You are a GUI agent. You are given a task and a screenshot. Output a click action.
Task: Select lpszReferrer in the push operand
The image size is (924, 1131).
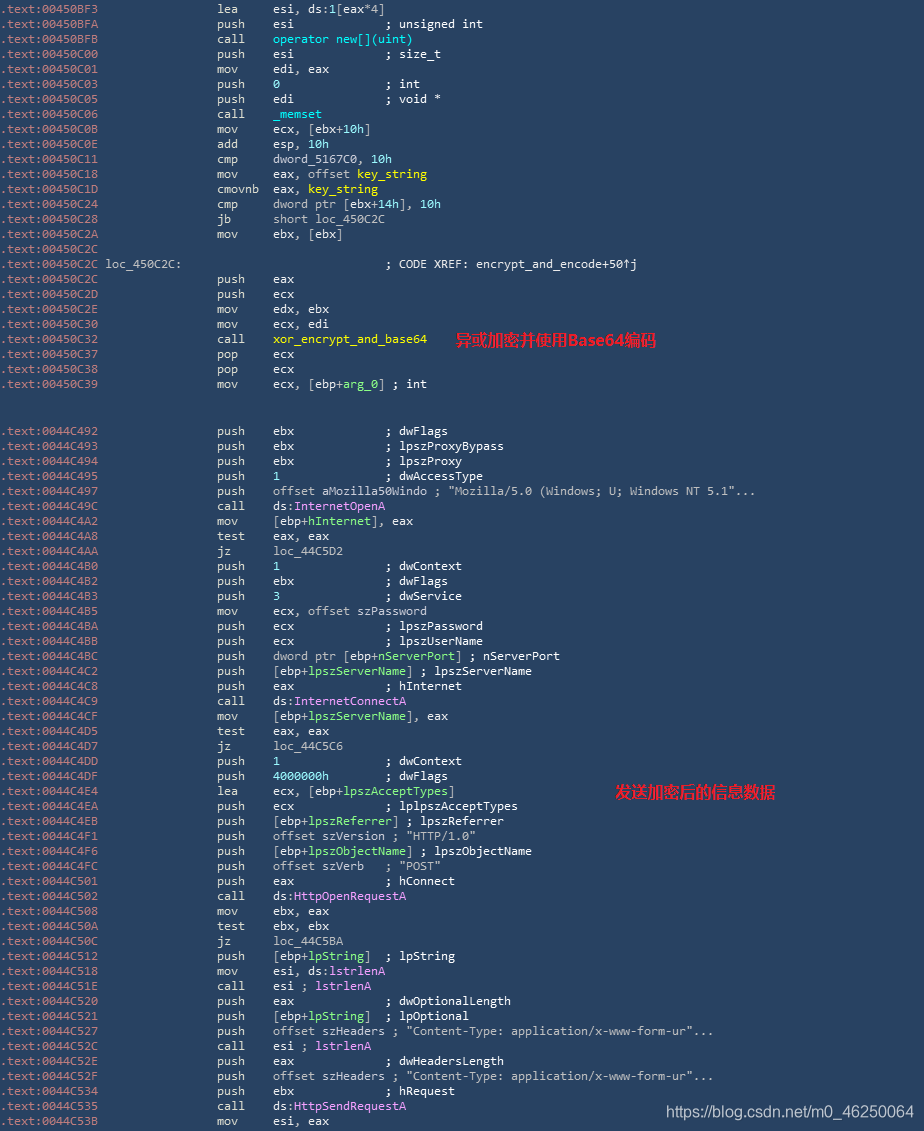coord(350,821)
